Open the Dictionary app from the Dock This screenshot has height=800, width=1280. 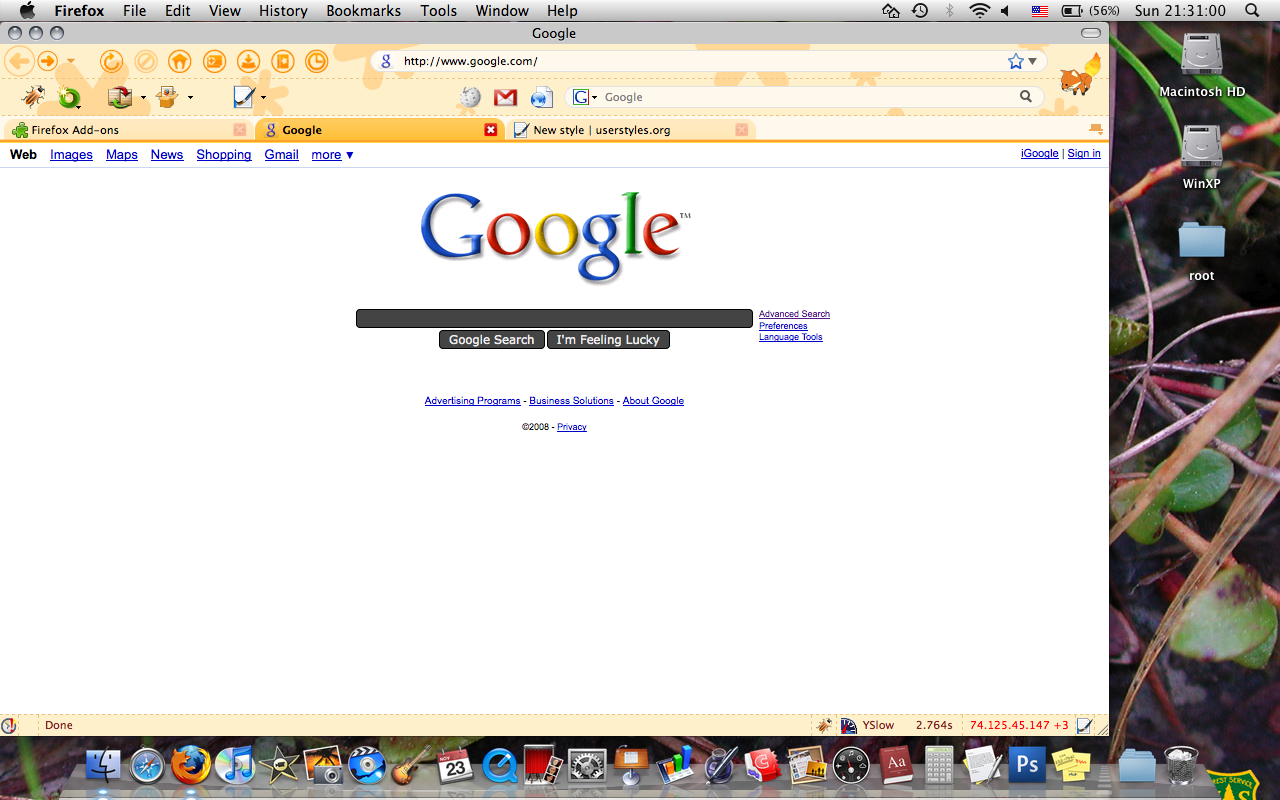[896, 766]
